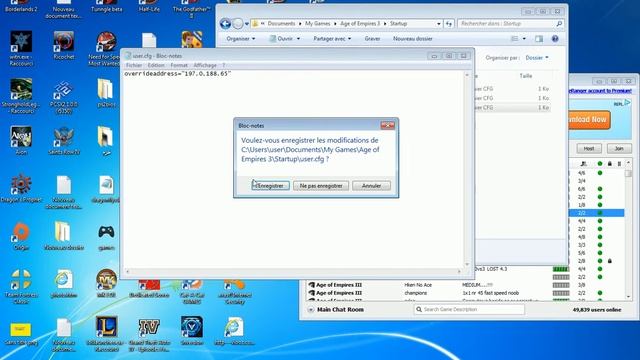
Task: Click the Enregistrer button in the dialog
Action: pos(270,186)
